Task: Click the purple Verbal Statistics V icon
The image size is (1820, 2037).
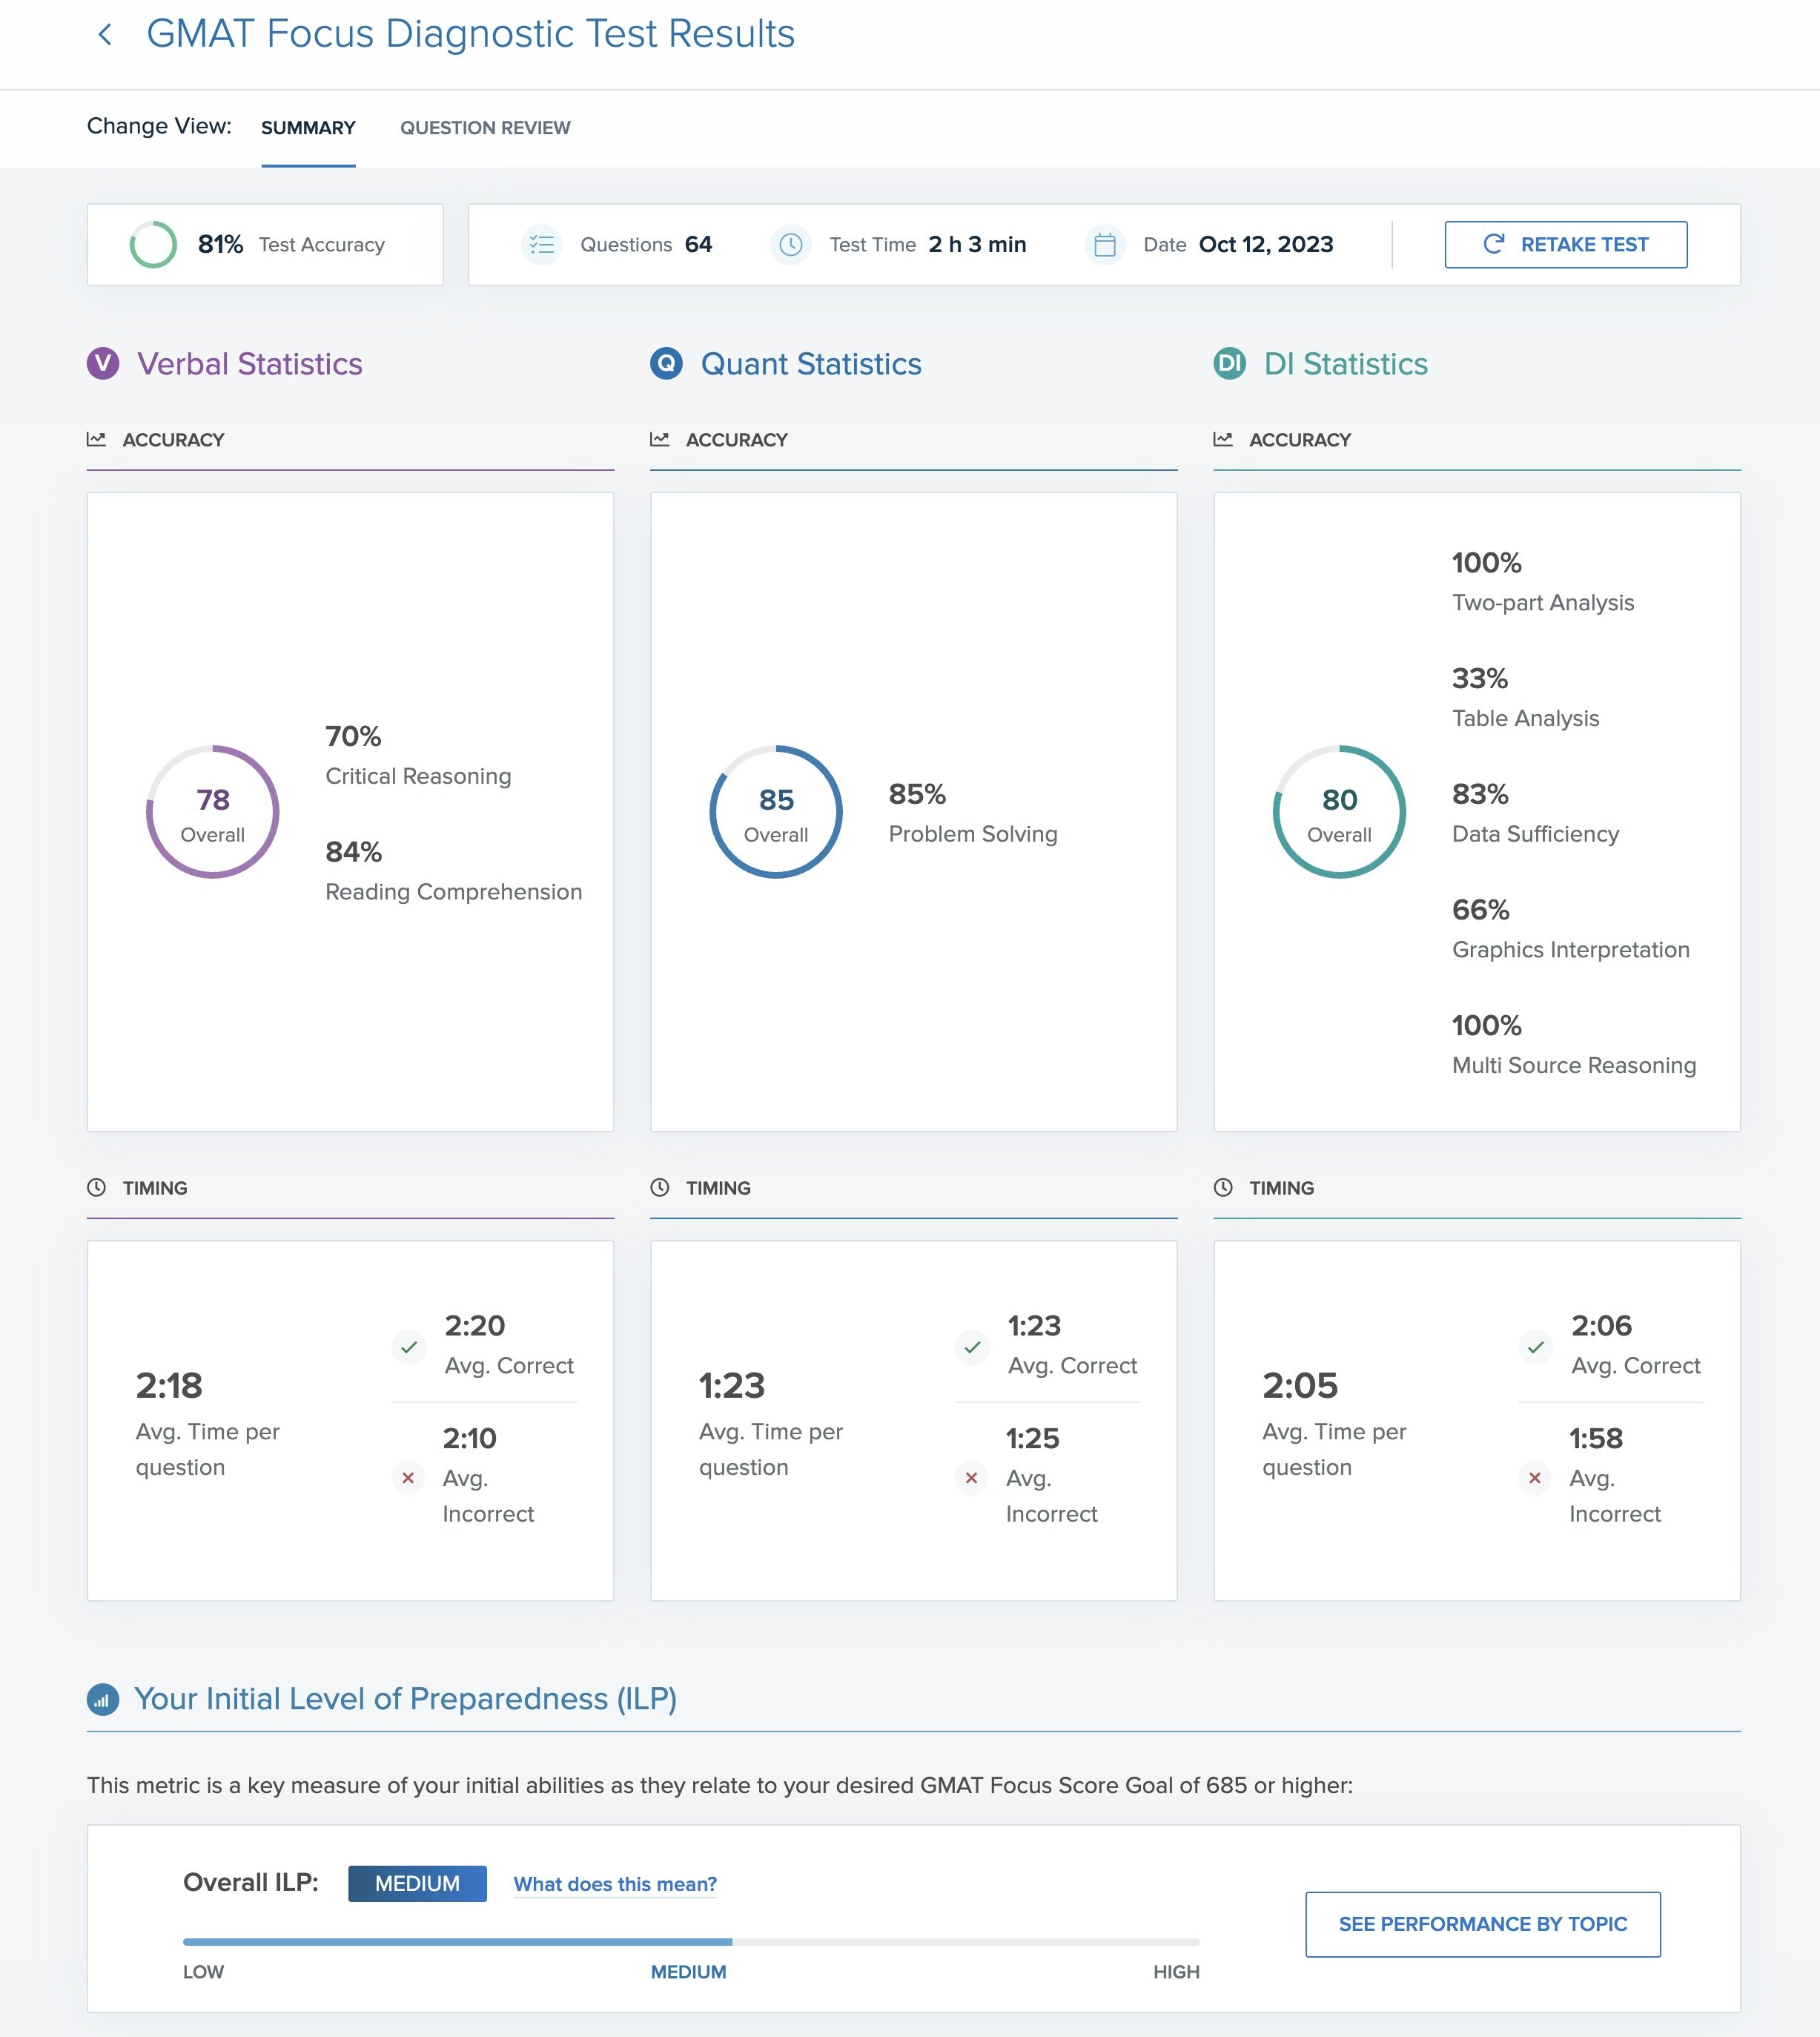Action: (103, 364)
